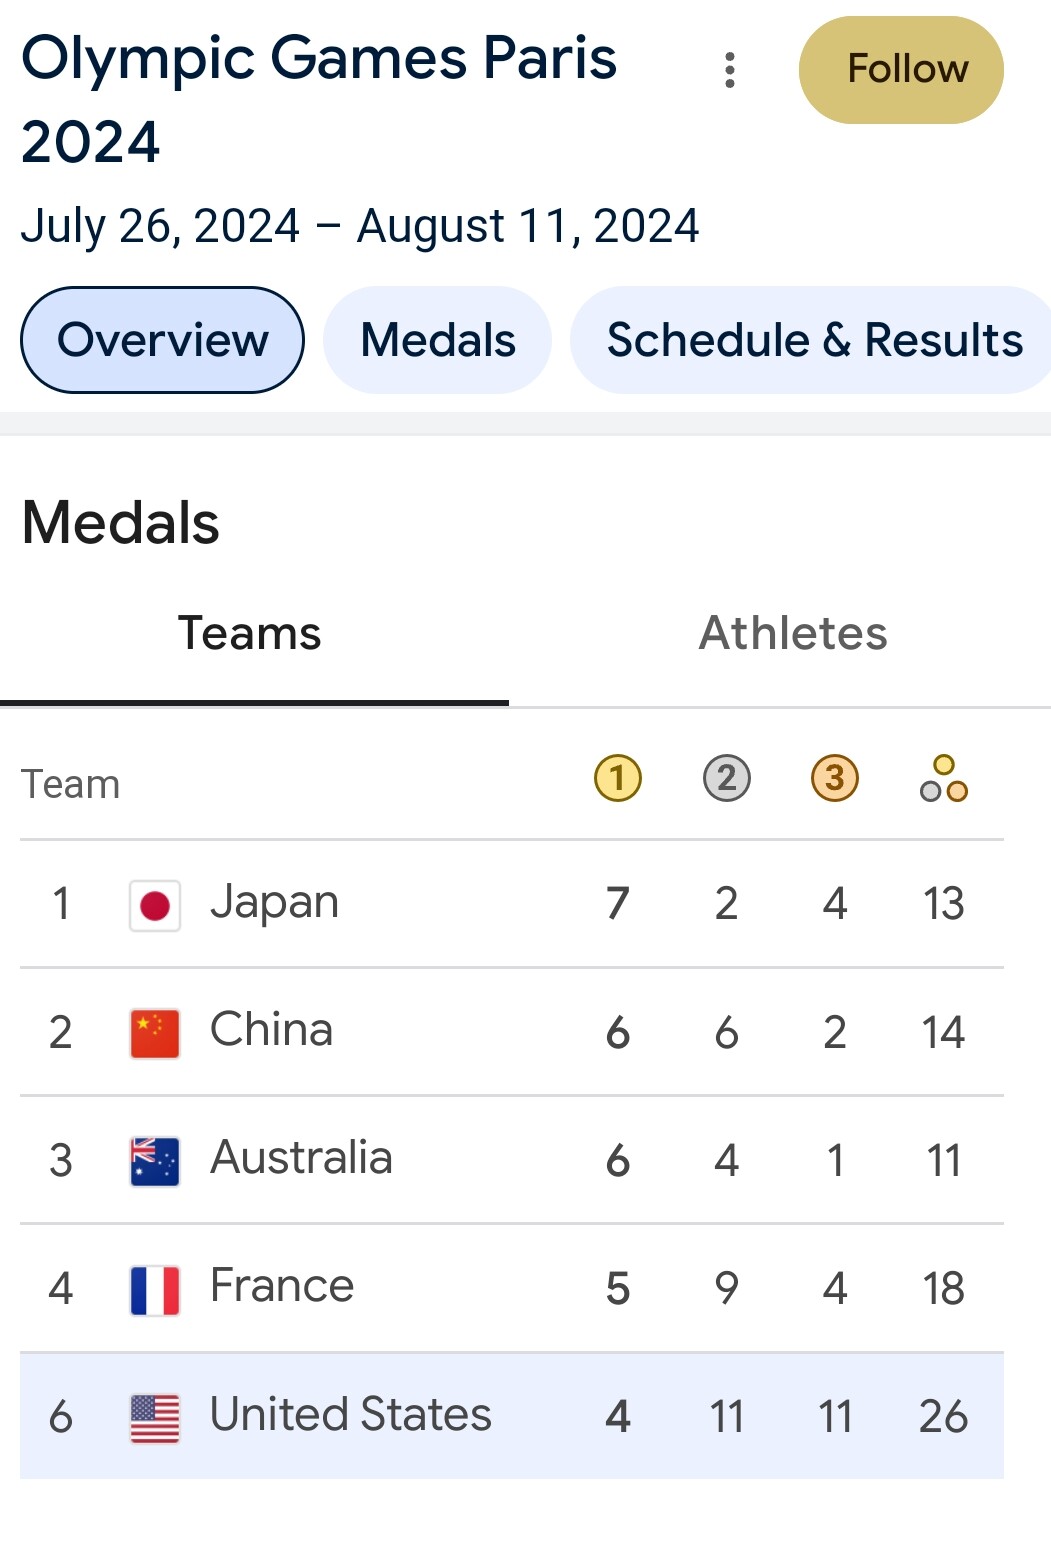The image size is (1051, 1544).
Task: Click the silver medal column icon
Action: (727, 778)
